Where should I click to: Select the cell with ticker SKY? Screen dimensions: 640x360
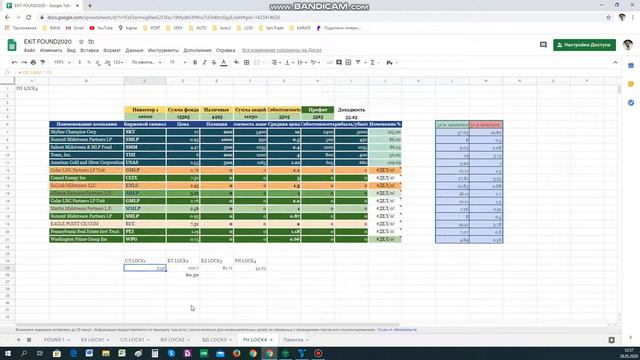(x=145, y=132)
